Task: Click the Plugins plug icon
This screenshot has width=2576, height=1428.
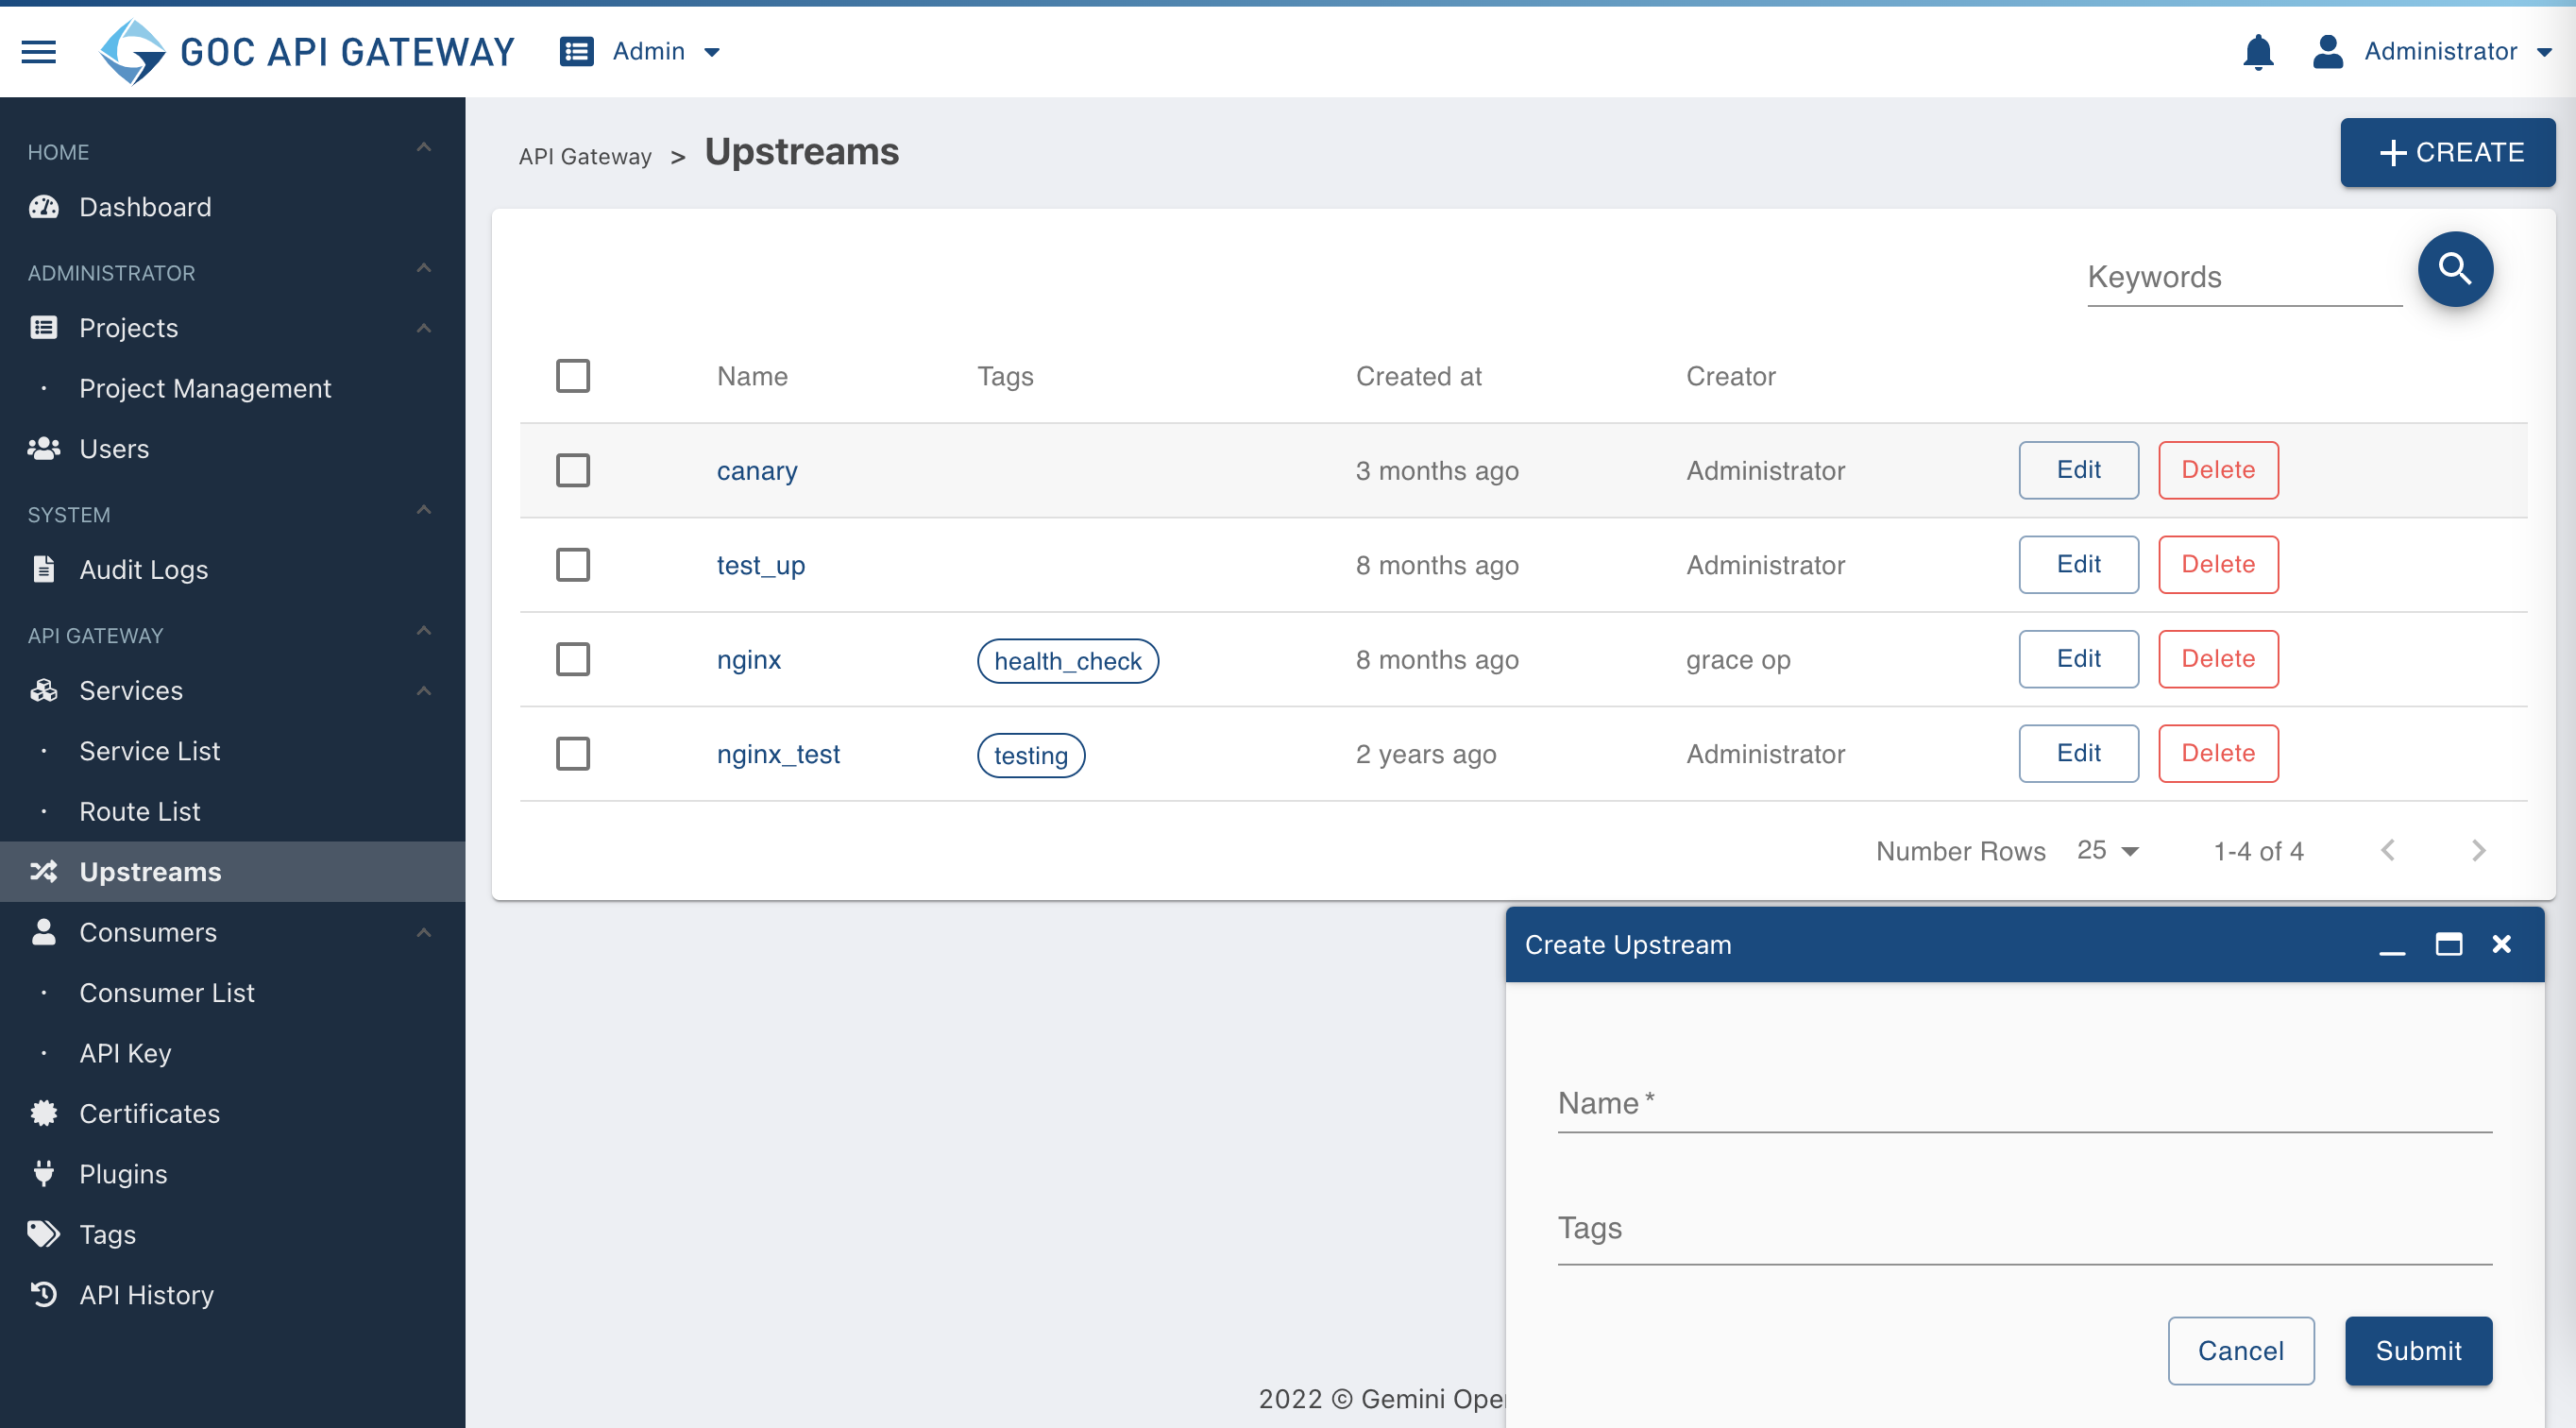Action: pos(44,1174)
